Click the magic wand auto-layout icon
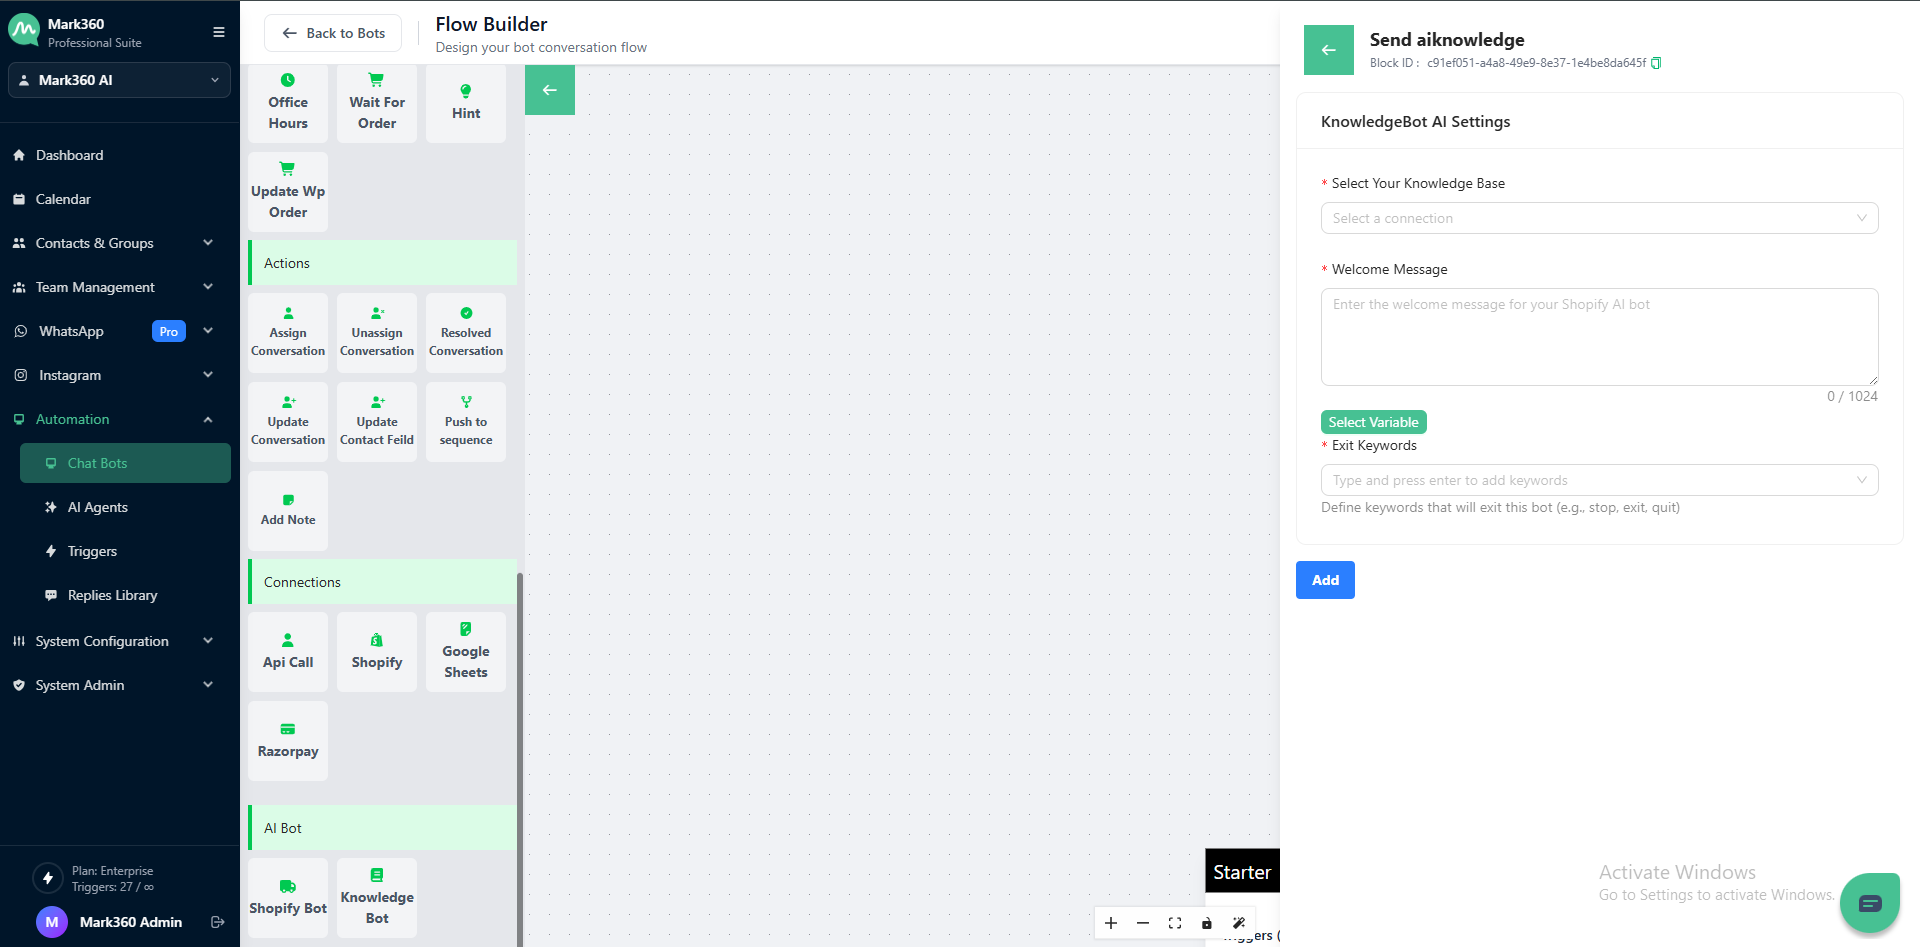This screenshot has height=947, width=1920. click(1239, 923)
